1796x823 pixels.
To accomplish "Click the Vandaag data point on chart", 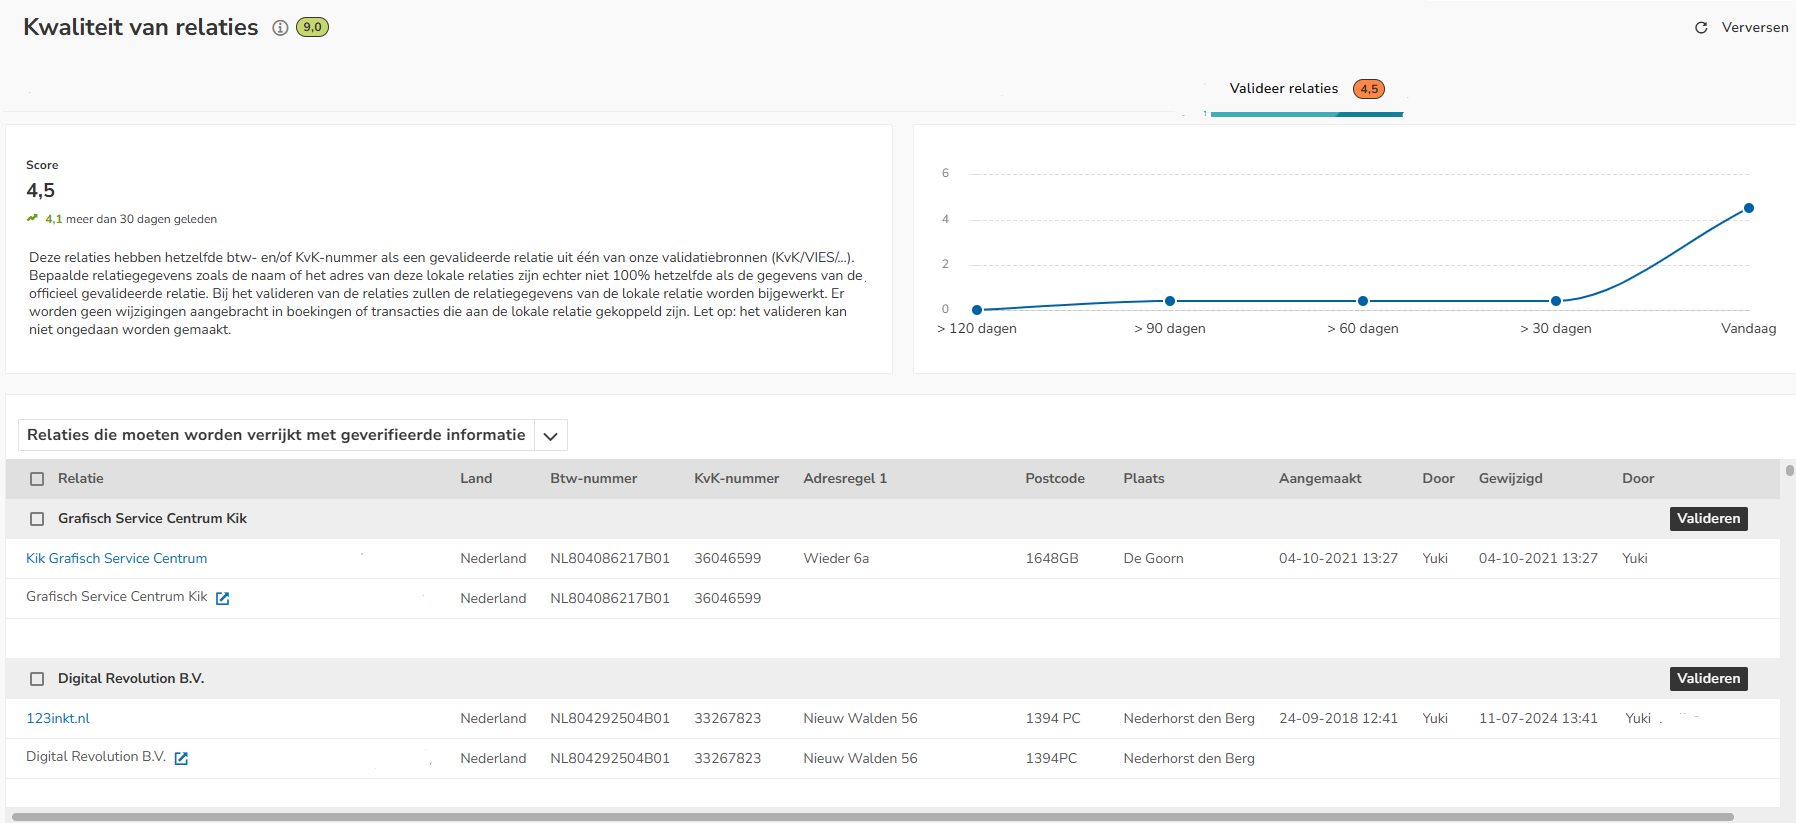I will (1748, 208).
